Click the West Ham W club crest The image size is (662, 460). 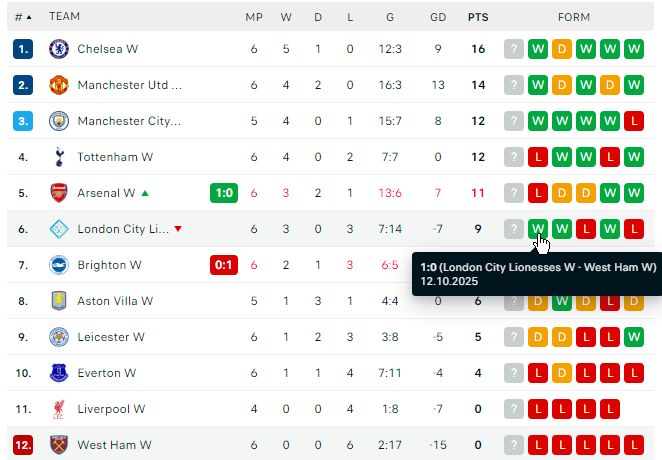(x=59, y=445)
